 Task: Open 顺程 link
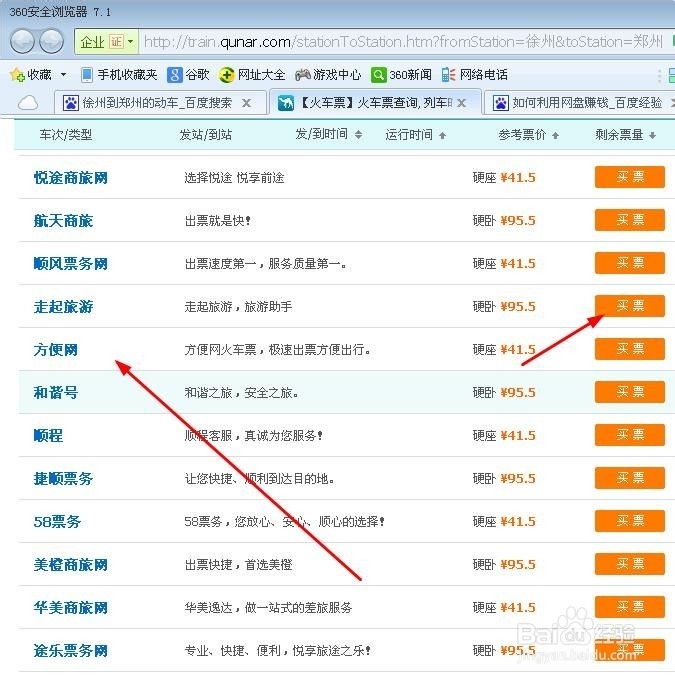tap(48, 436)
